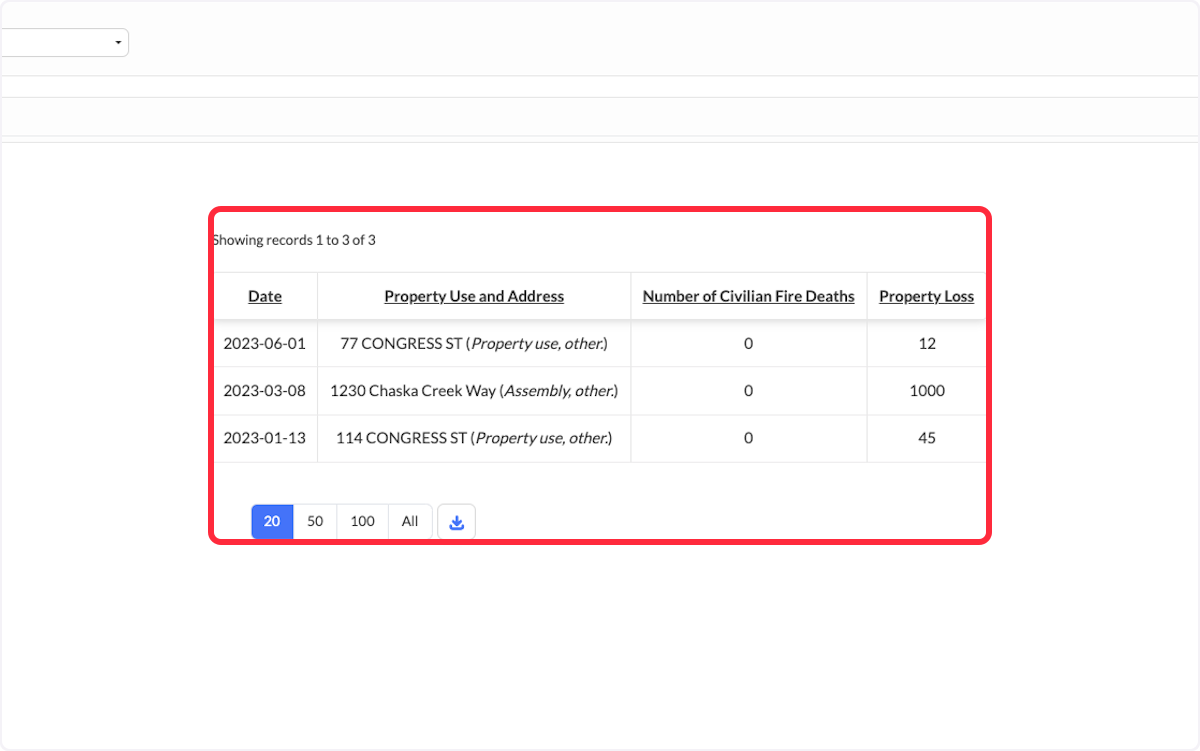Download table records with the download icon
The image size is (1200, 751).
point(456,522)
